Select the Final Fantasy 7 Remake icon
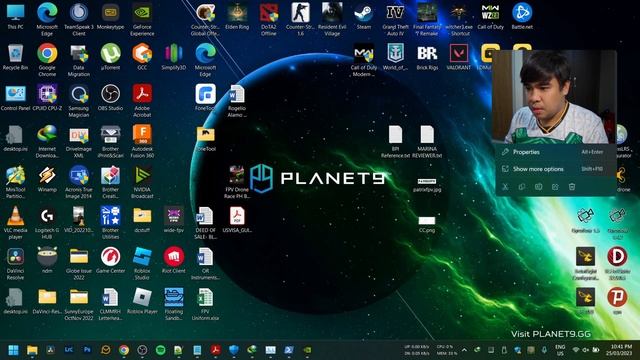The width and height of the screenshot is (640, 360). (x=427, y=19)
